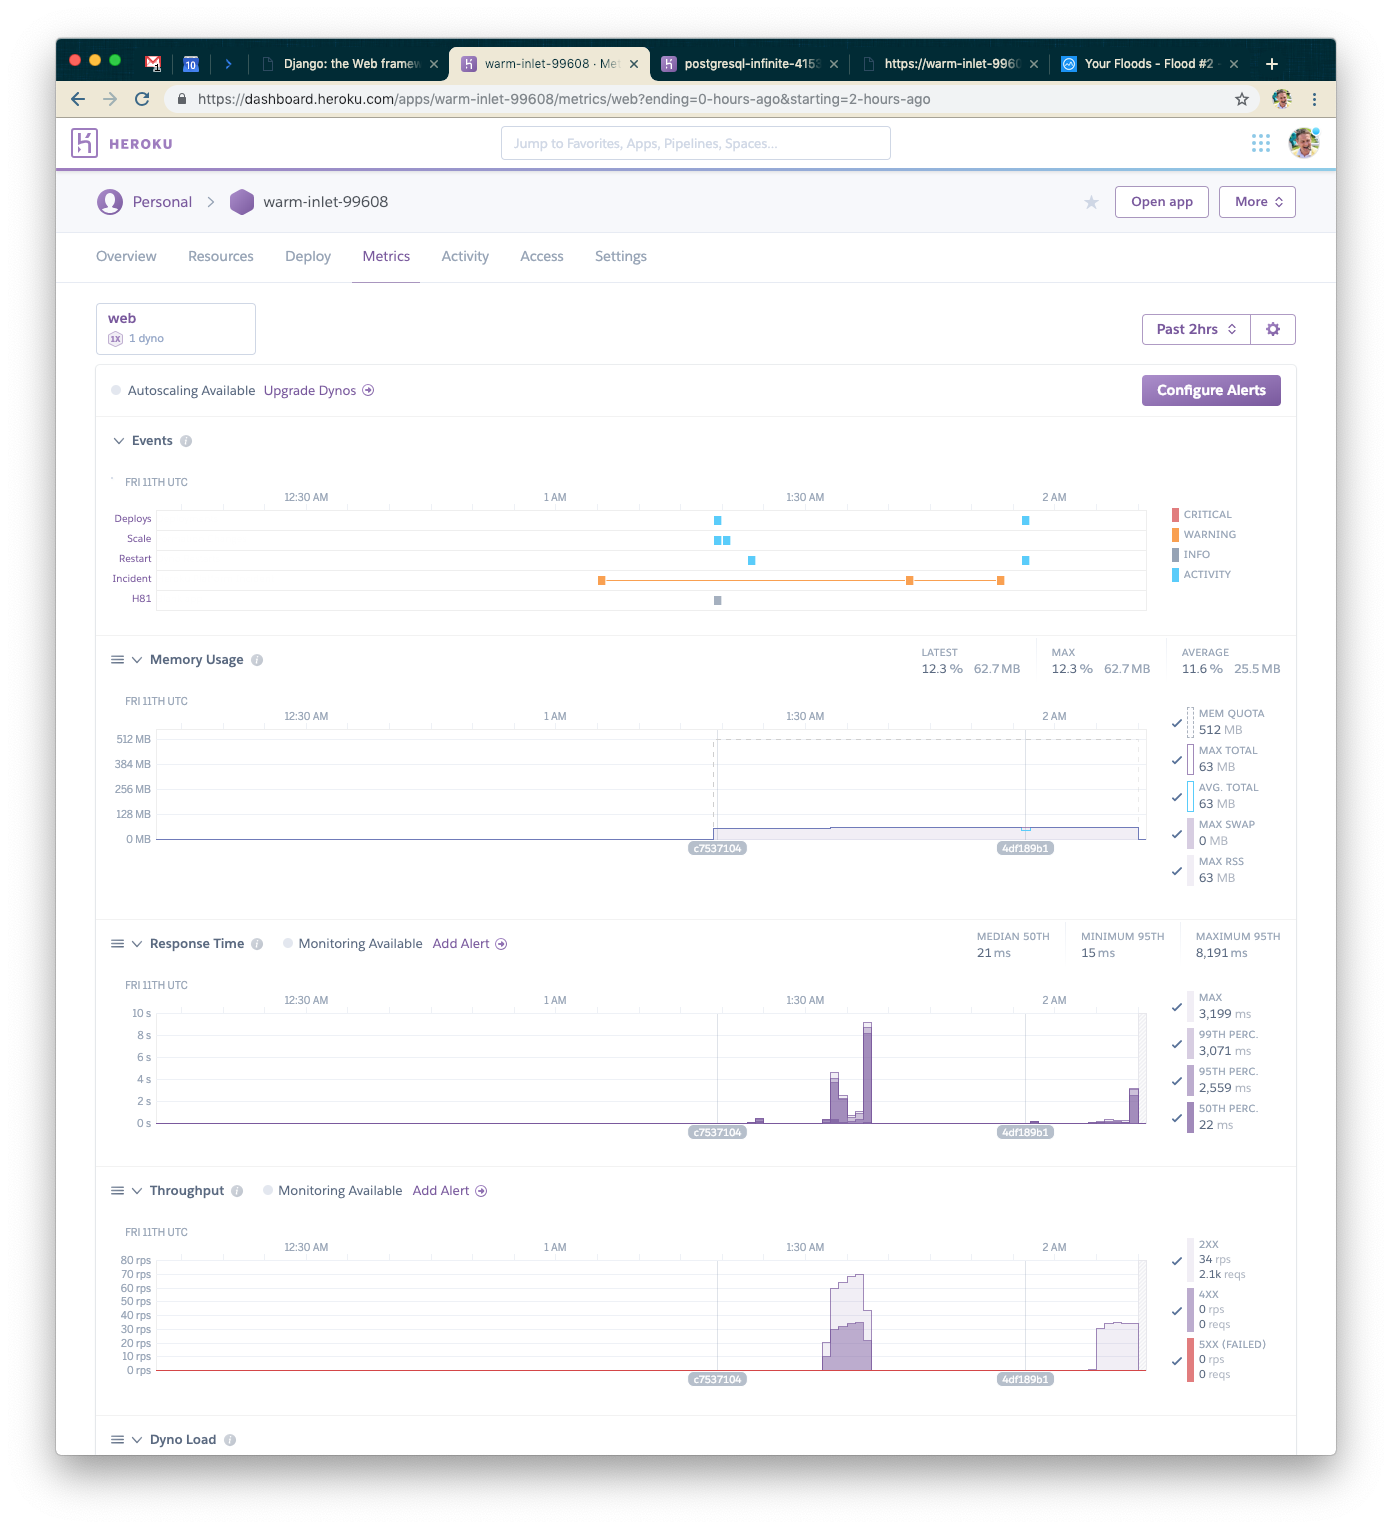
Task: Click the Heroku logo icon
Action: 85,143
